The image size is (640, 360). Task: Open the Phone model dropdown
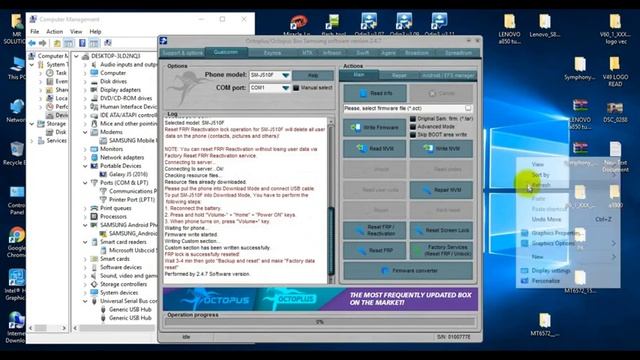286,76
